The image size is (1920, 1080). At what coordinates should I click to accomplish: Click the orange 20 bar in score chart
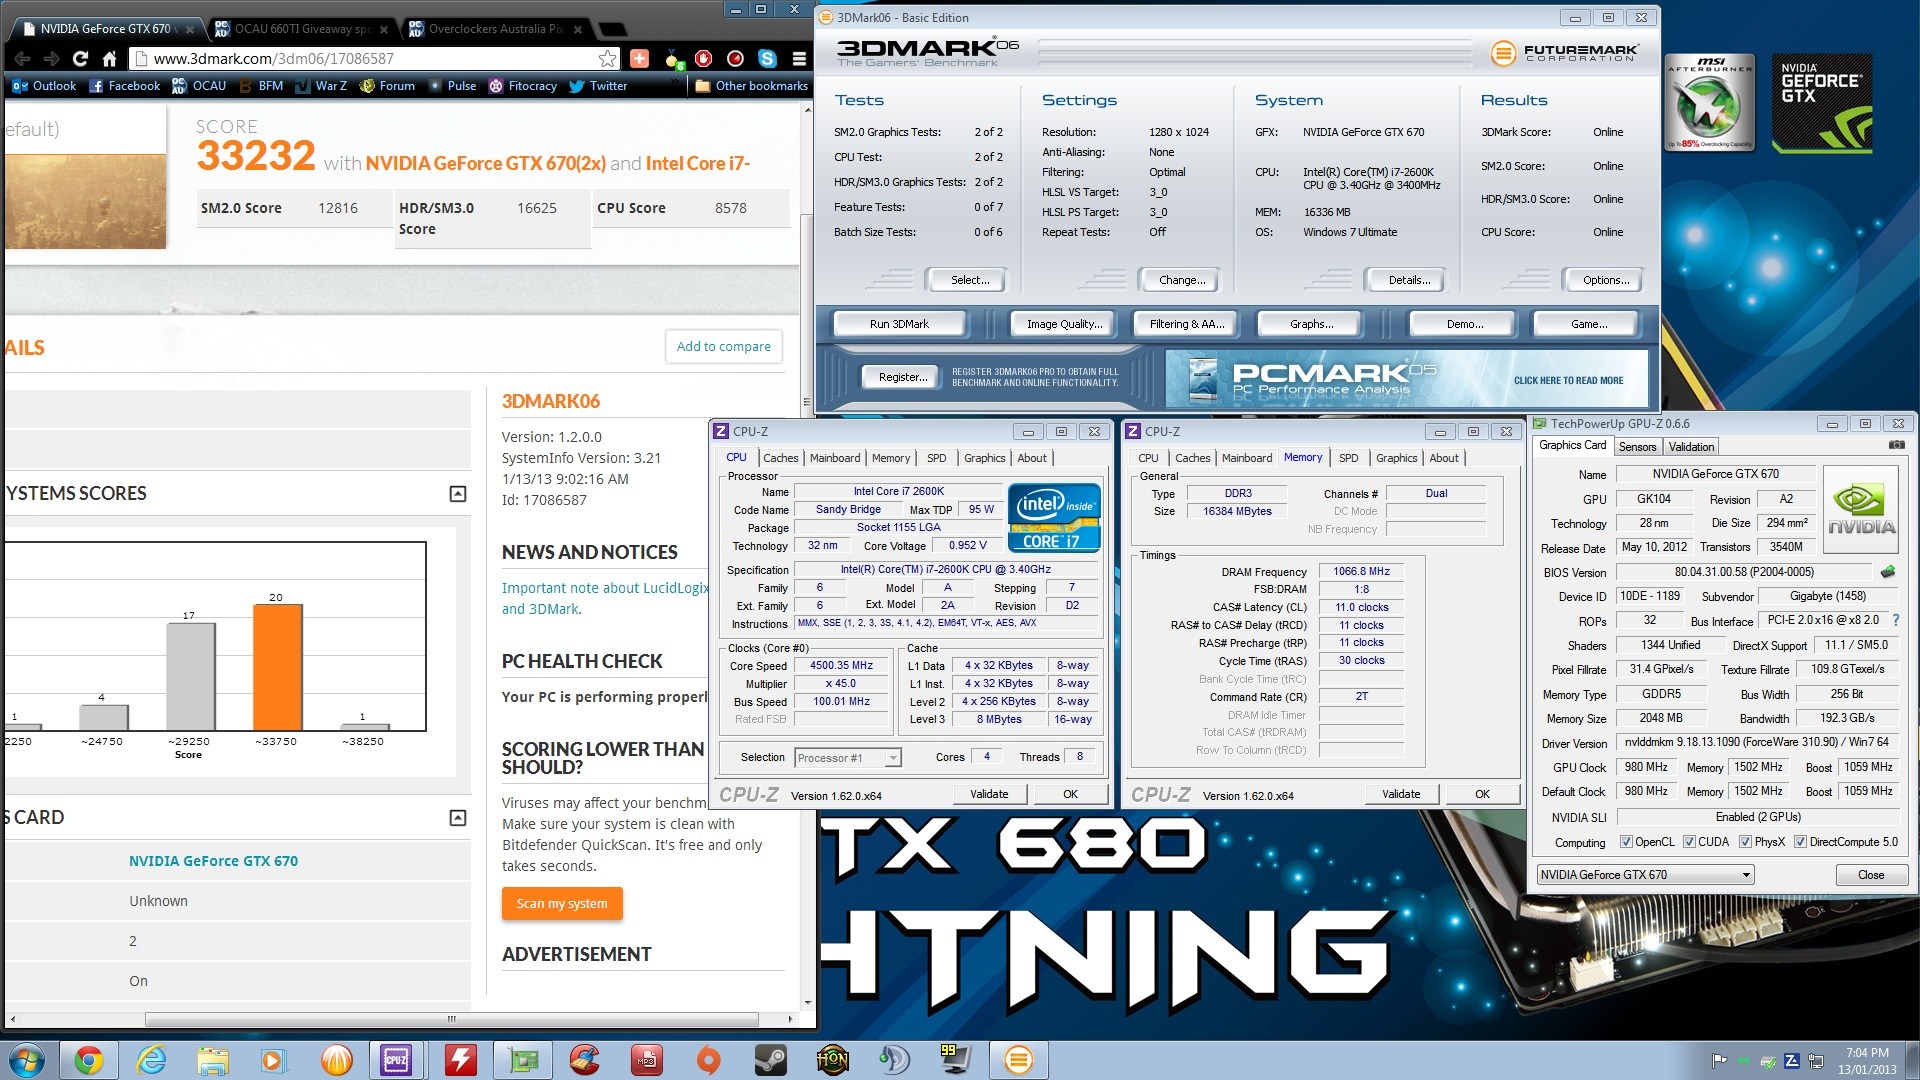coord(277,668)
